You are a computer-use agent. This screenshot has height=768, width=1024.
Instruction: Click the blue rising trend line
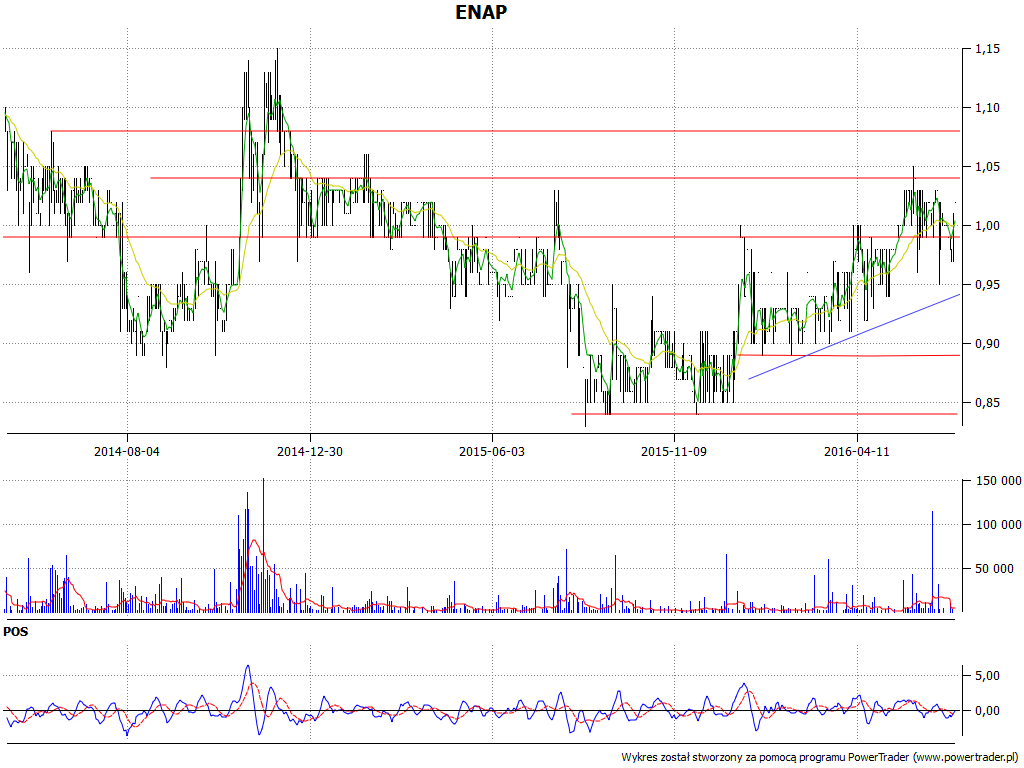click(854, 336)
